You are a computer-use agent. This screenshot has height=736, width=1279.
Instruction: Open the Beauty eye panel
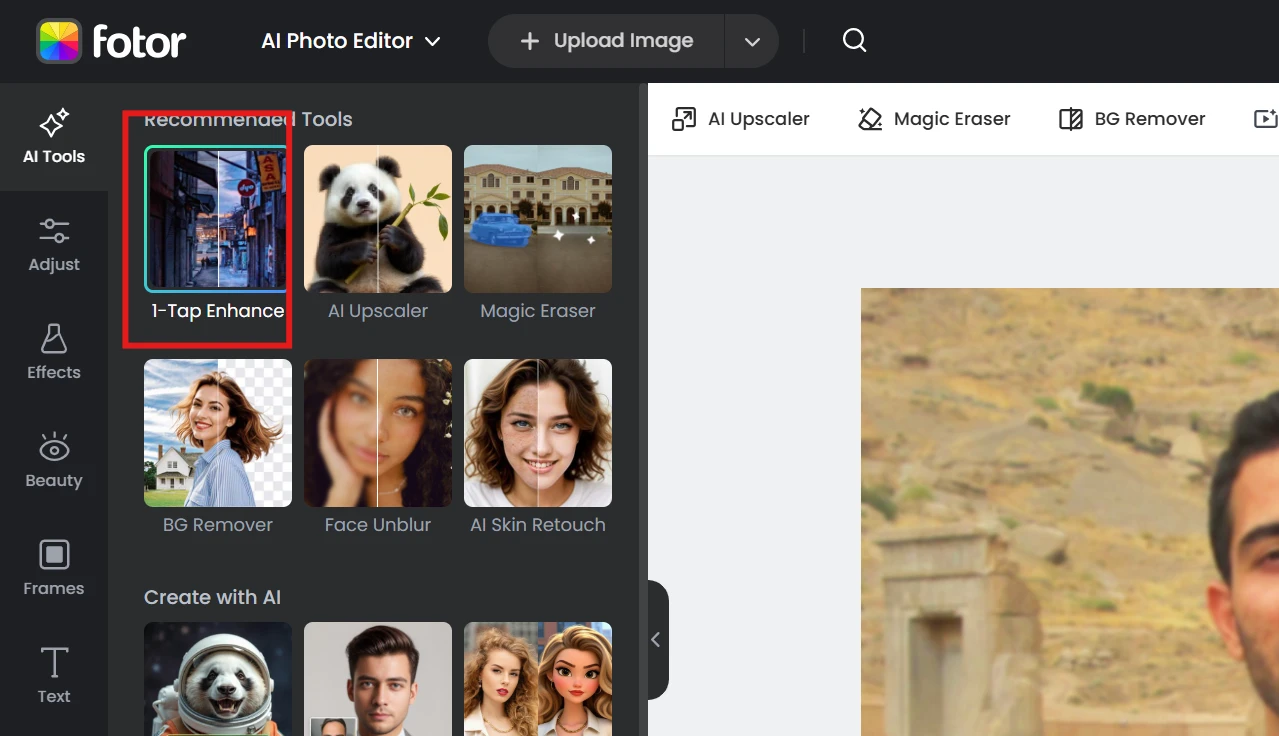(54, 461)
